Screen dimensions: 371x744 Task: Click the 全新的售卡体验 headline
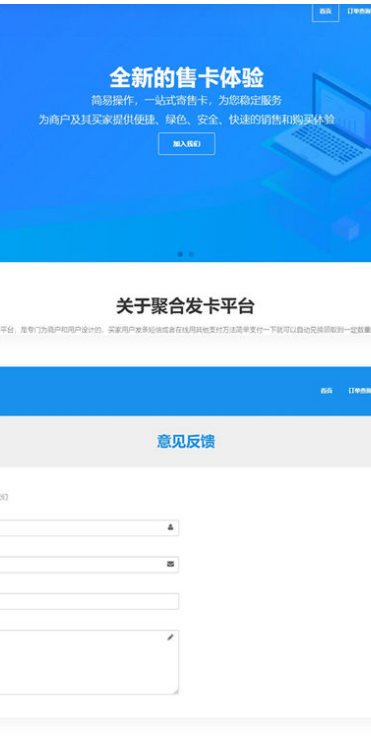[x=186, y=78]
